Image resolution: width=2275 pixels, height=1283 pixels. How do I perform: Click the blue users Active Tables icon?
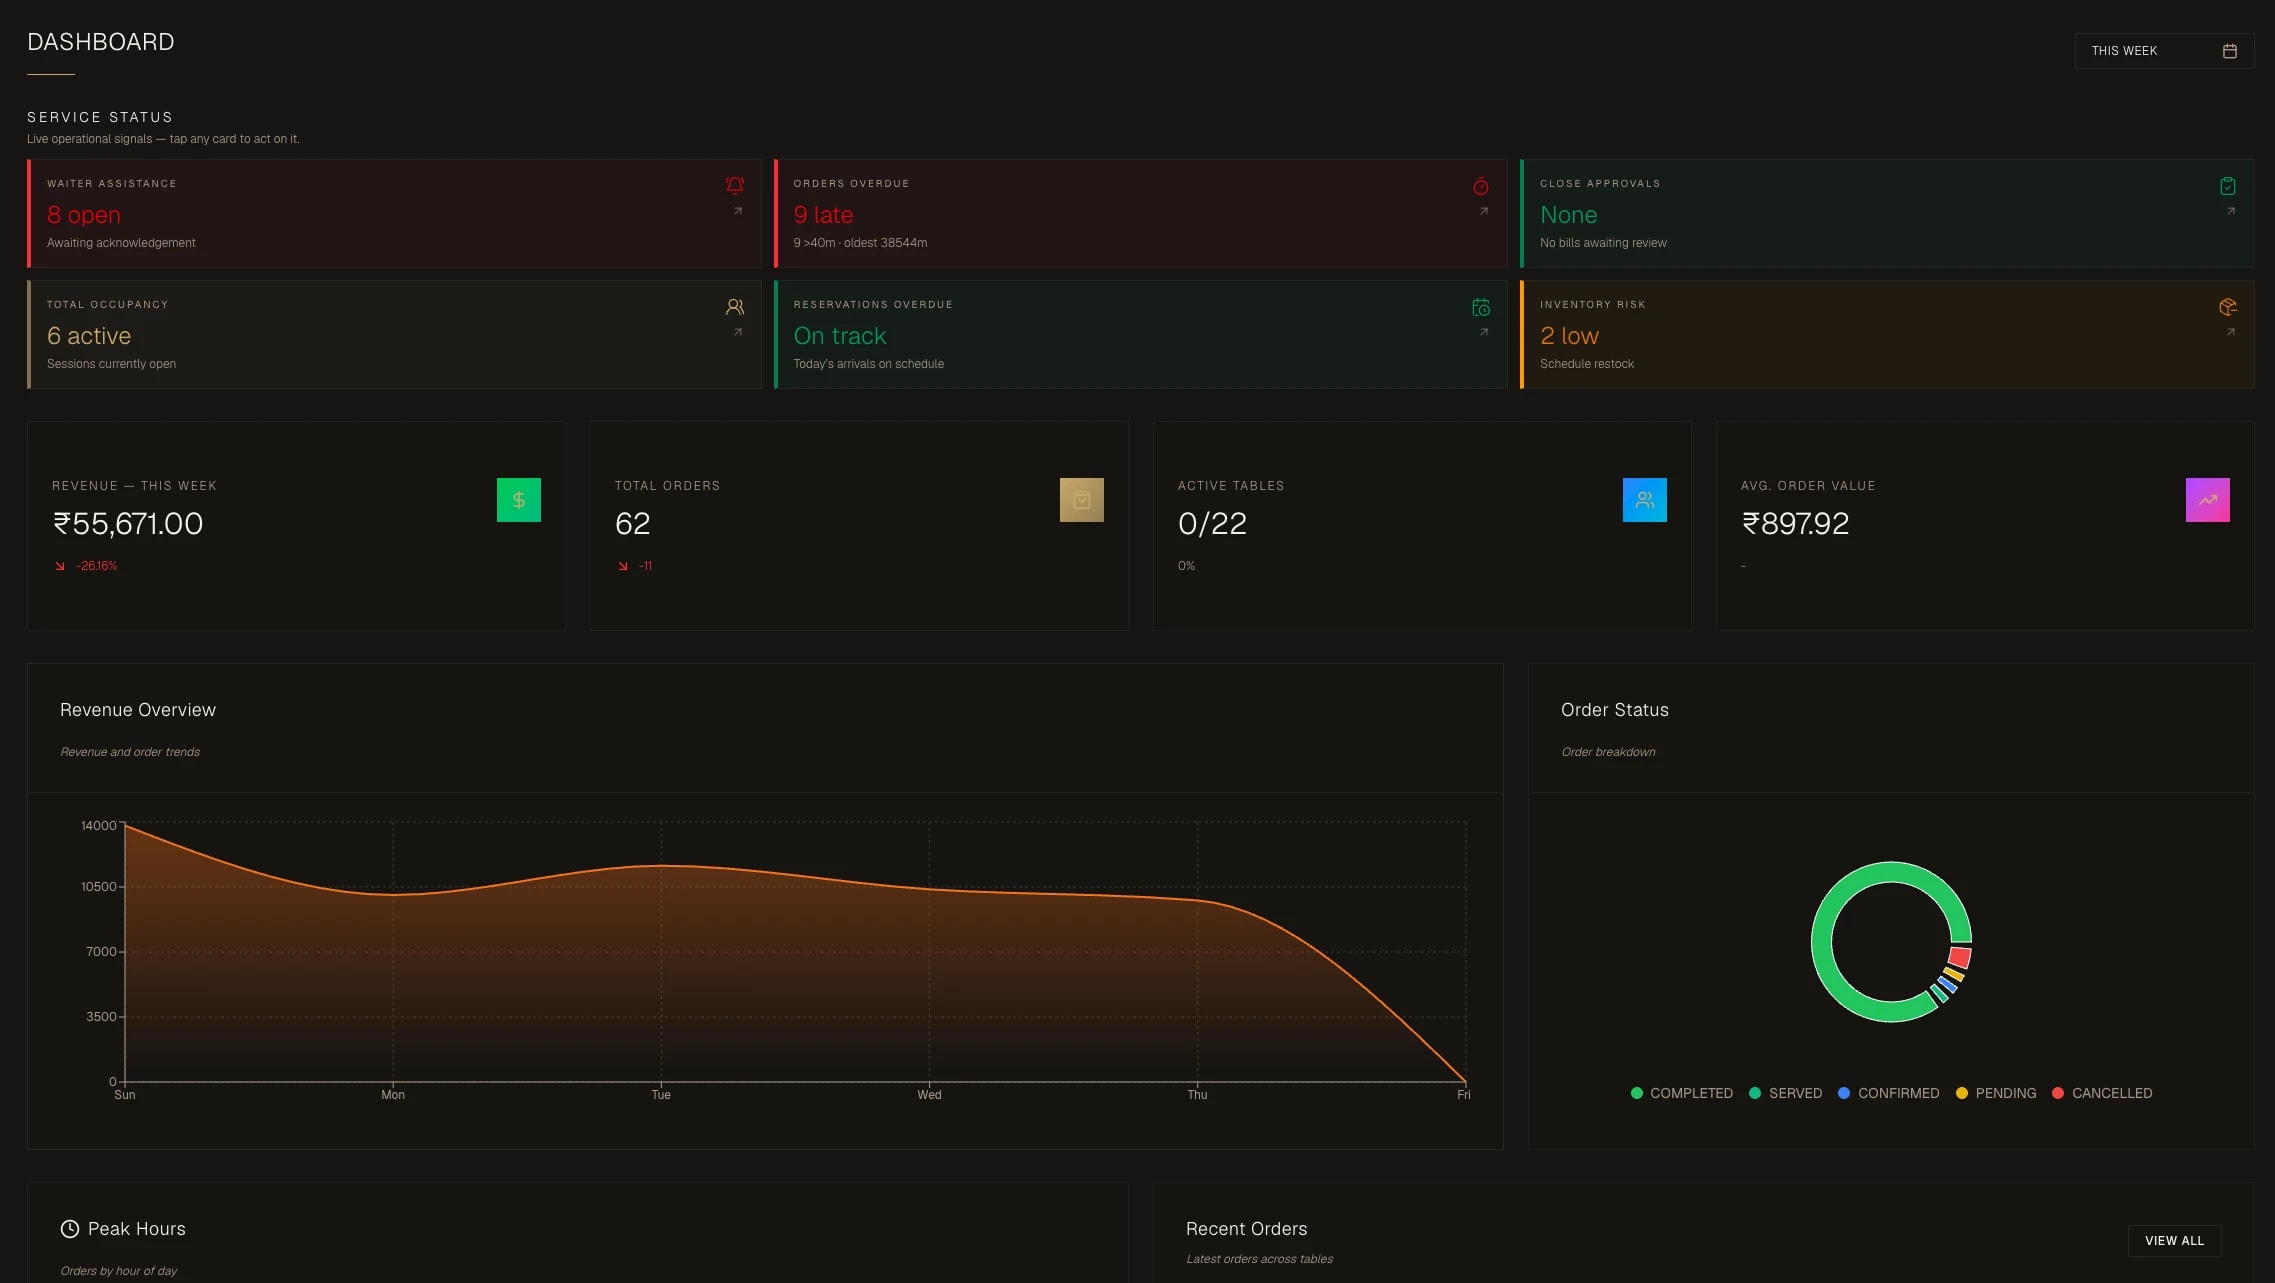(x=1645, y=500)
